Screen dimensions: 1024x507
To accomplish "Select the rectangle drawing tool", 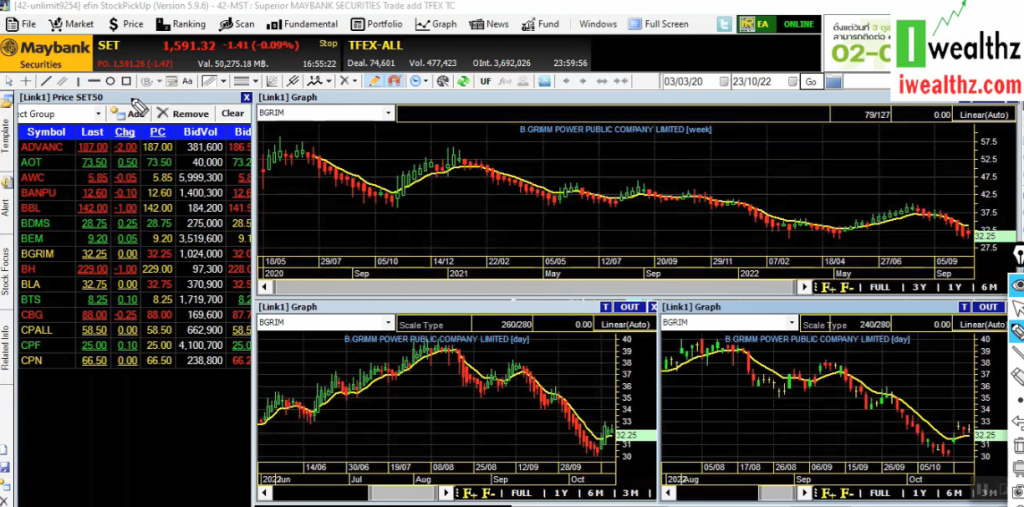I will (x=126, y=81).
